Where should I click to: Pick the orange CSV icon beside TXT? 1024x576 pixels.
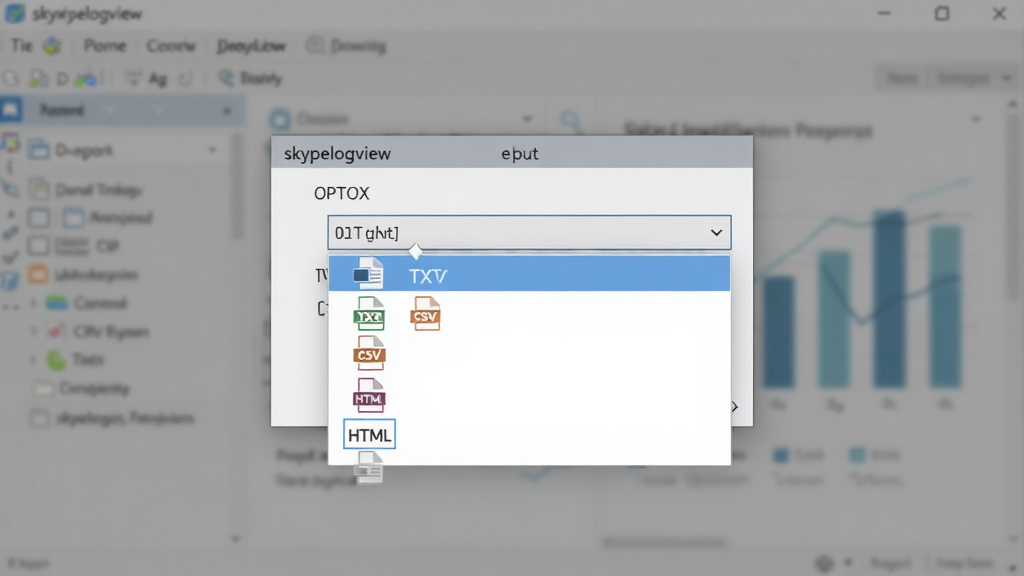coord(425,313)
